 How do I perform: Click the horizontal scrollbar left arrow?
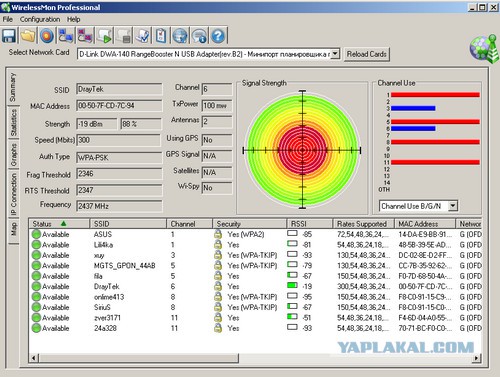[x=34, y=358]
